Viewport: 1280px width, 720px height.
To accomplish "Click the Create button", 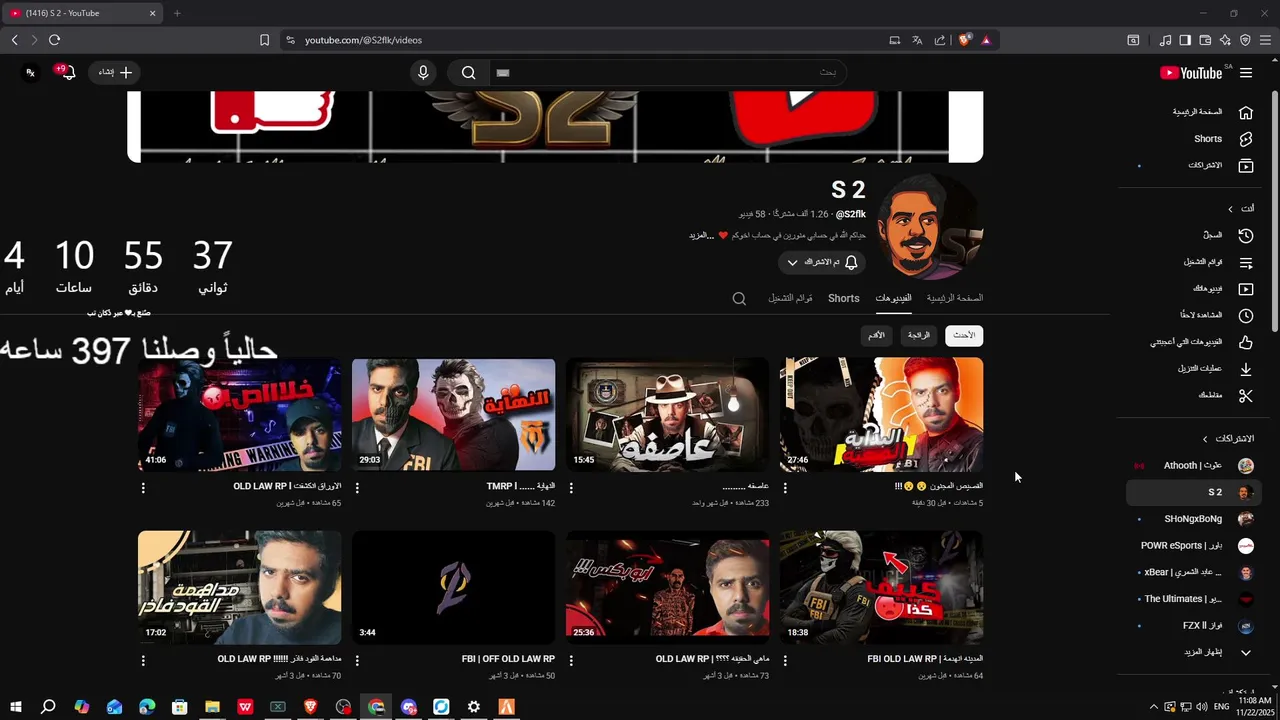I will 115,72.
